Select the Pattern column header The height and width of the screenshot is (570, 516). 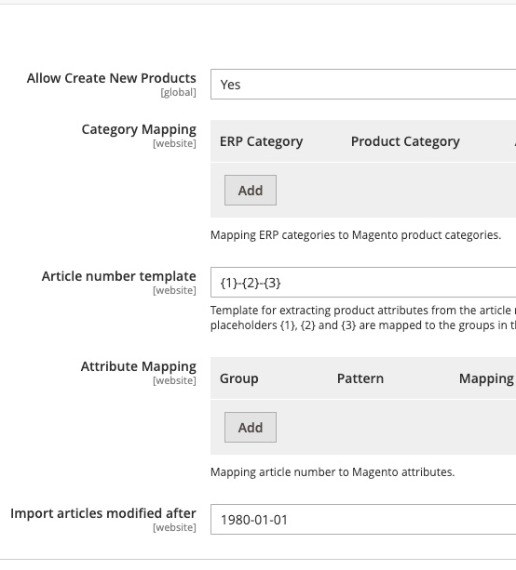pyautogui.click(x=360, y=378)
